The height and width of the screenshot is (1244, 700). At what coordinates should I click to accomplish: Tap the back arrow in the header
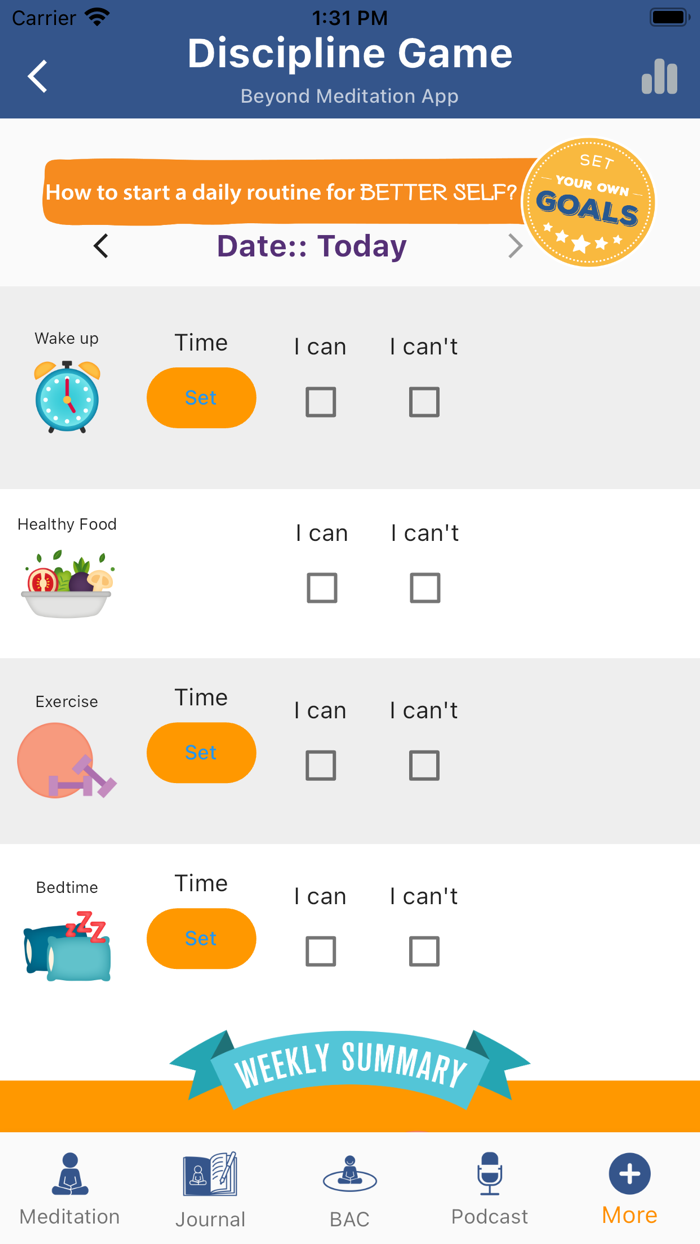[37, 77]
